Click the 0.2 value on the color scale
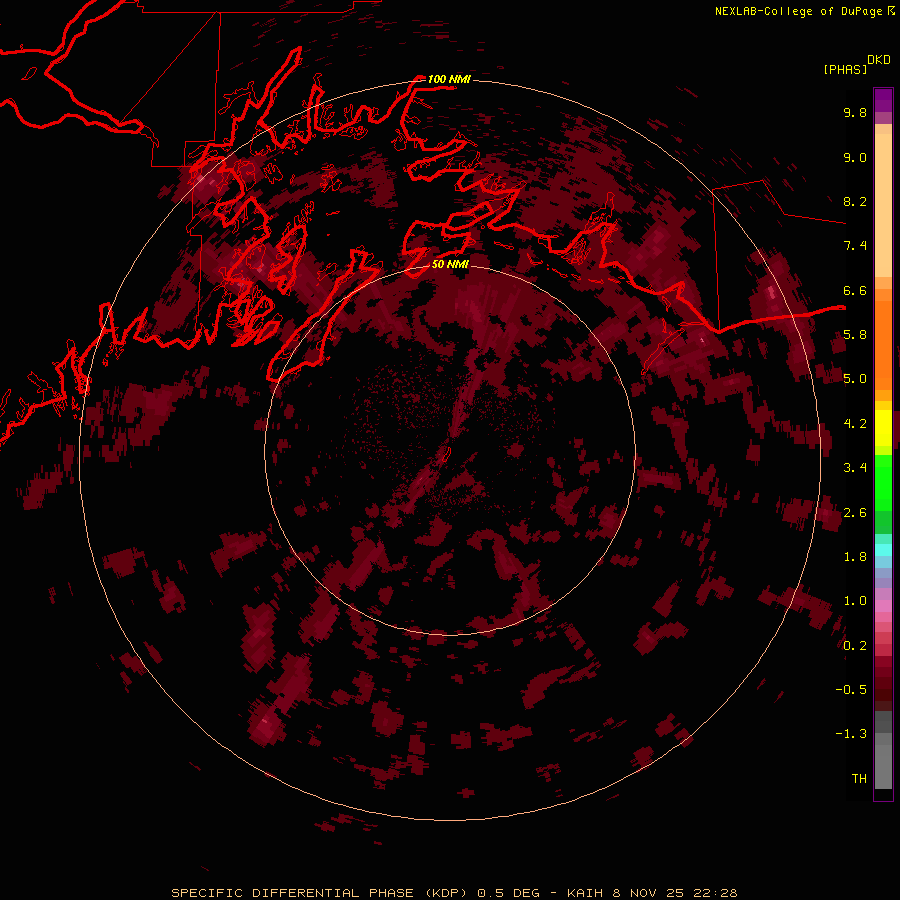The height and width of the screenshot is (900, 900). (x=855, y=646)
